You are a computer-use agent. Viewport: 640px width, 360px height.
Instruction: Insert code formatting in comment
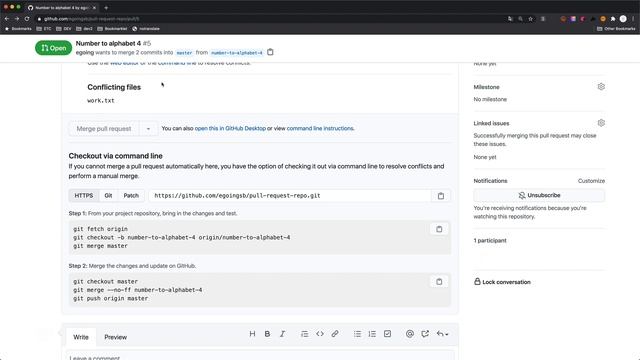coord(320,334)
